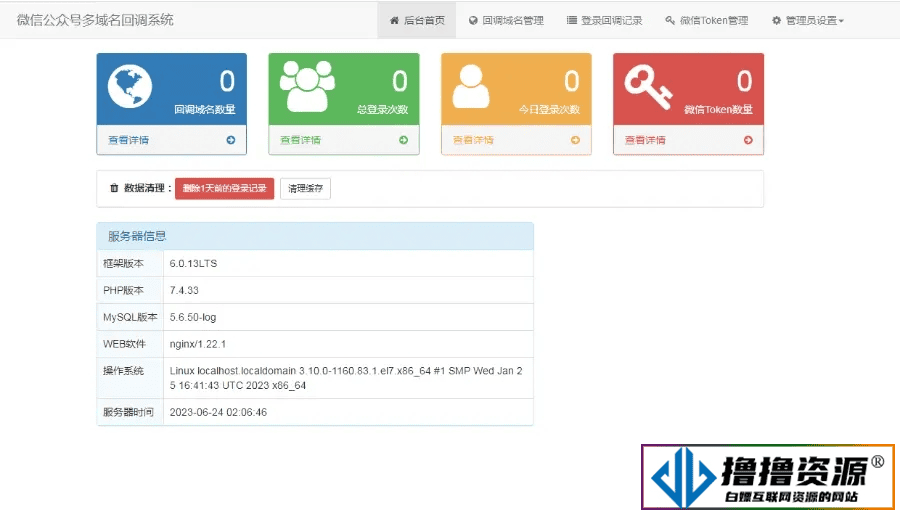This screenshot has height=510, width=900.
Task: Click the globe icon beside 回调域名管理
Action: [x=473, y=21]
